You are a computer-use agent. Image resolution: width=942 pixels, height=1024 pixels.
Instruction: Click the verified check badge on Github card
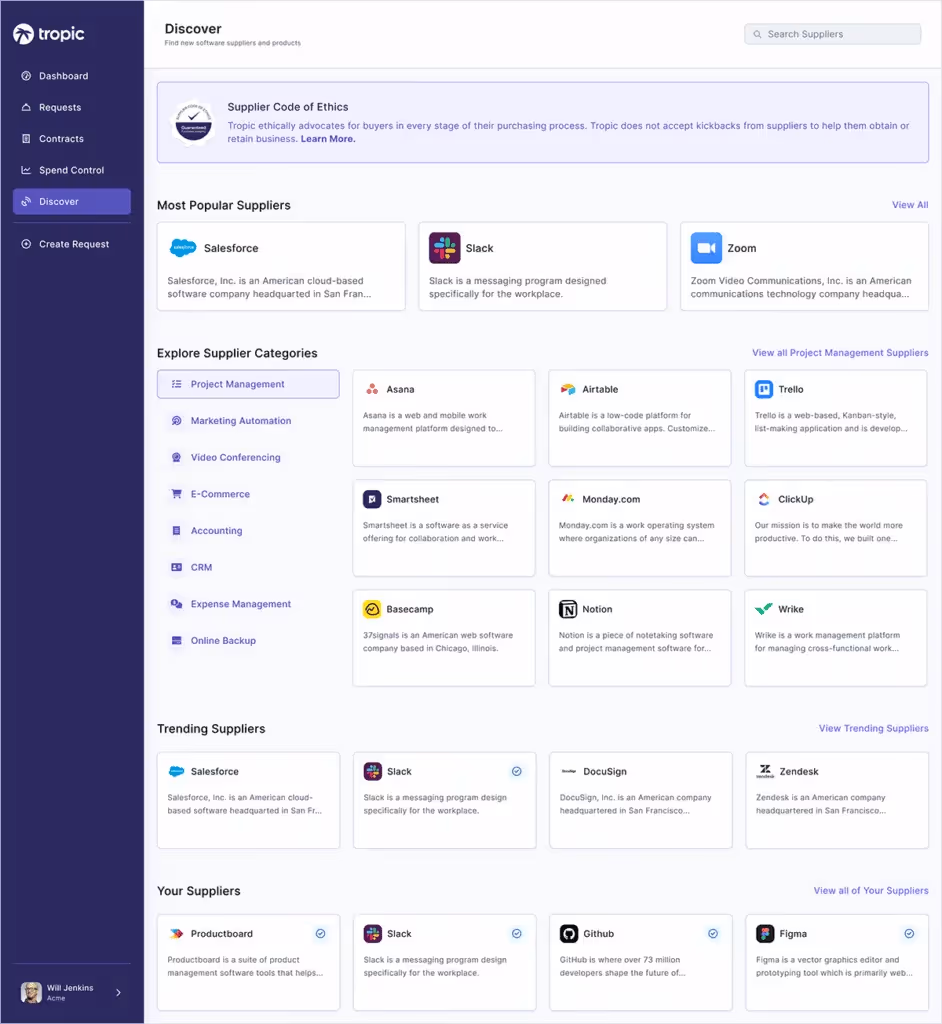tap(713, 934)
